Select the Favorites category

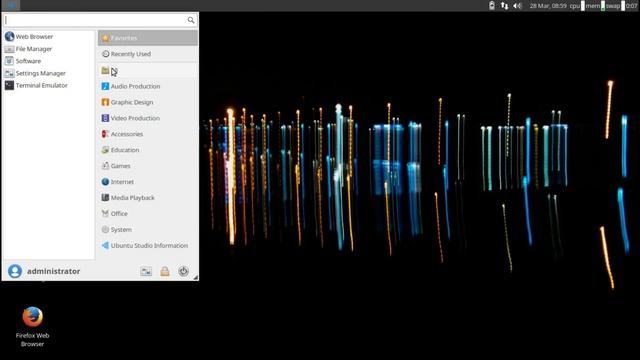[x=148, y=38]
